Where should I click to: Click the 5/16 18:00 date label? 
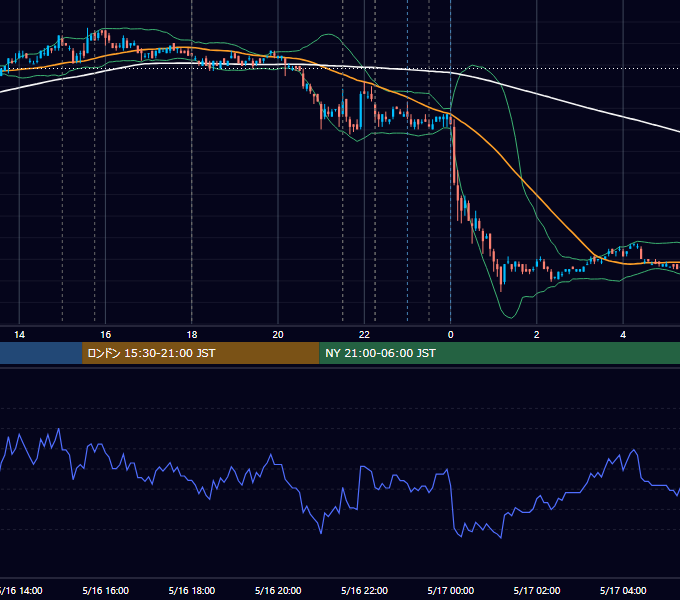192,590
